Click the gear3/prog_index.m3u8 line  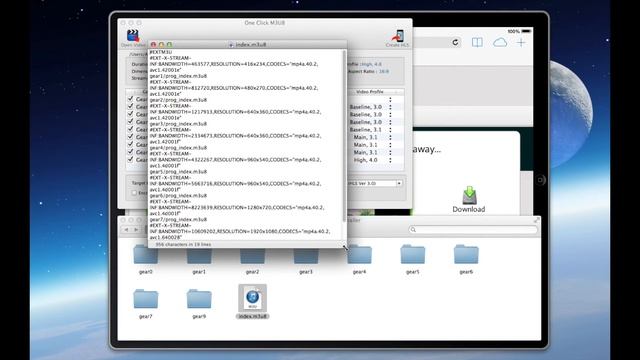(178, 124)
